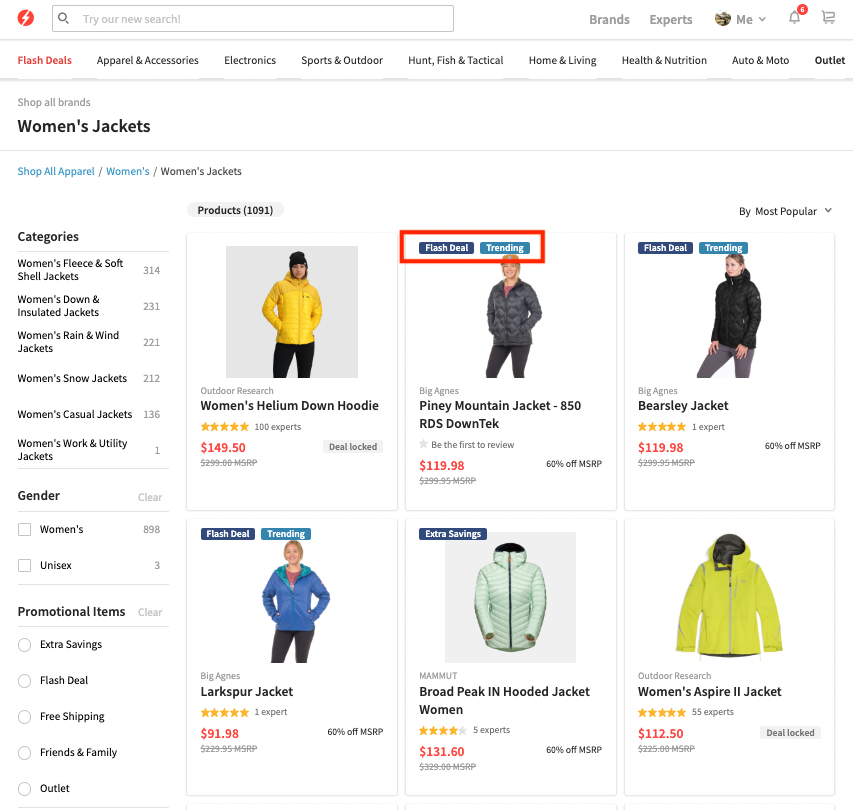Open the Sports & Outdoor menu
Viewport: 853px width, 810px height.
342,60
